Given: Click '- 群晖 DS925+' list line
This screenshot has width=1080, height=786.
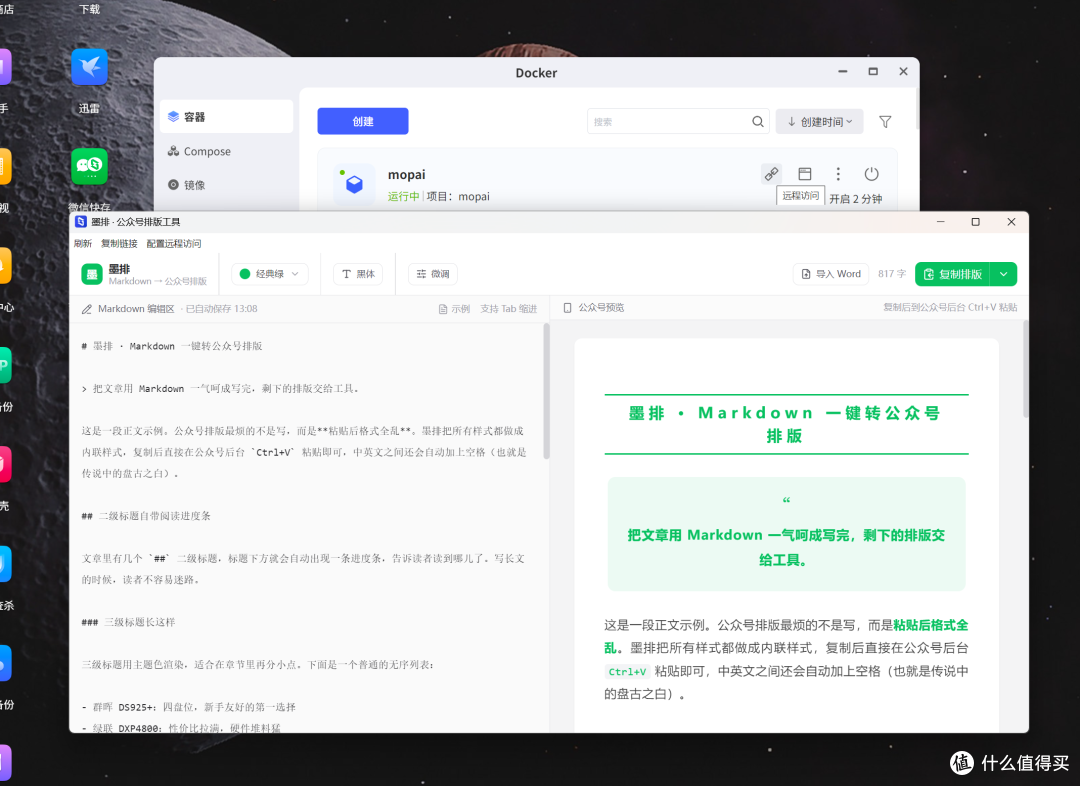Looking at the screenshot, I should click(188, 707).
